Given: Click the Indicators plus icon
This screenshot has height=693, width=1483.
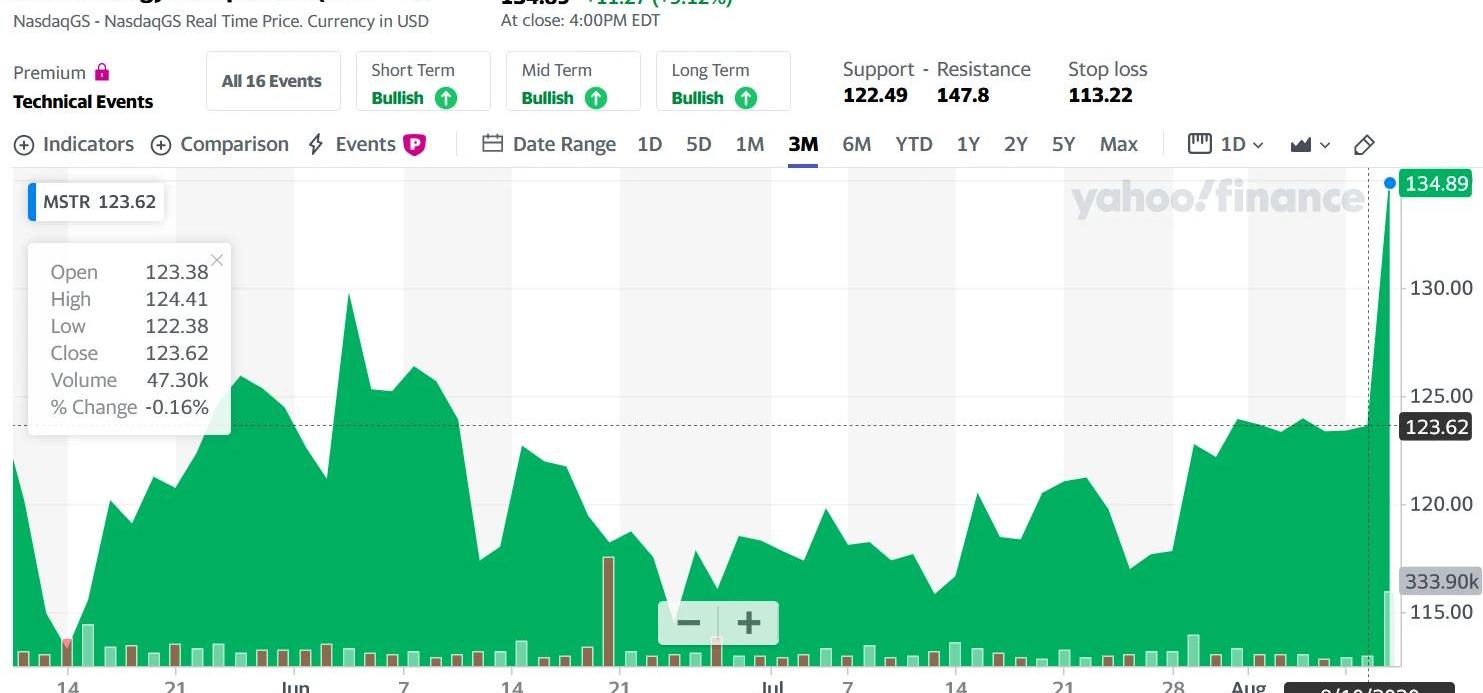Looking at the screenshot, I should tap(24, 145).
